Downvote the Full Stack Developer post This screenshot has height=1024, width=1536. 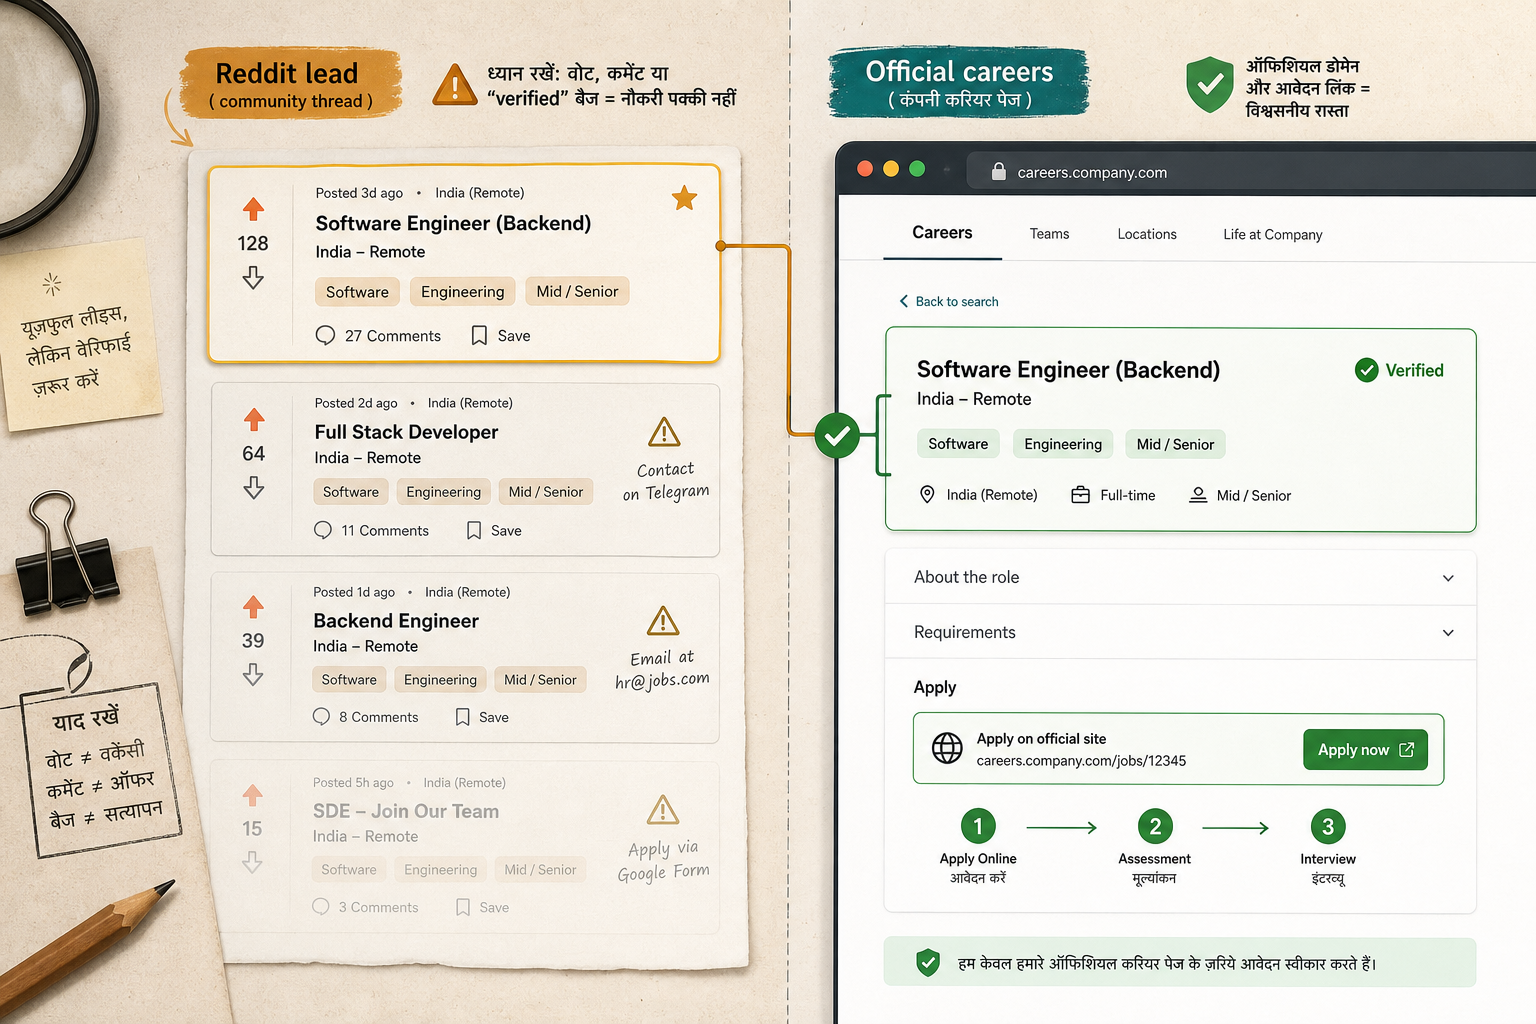click(254, 487)
